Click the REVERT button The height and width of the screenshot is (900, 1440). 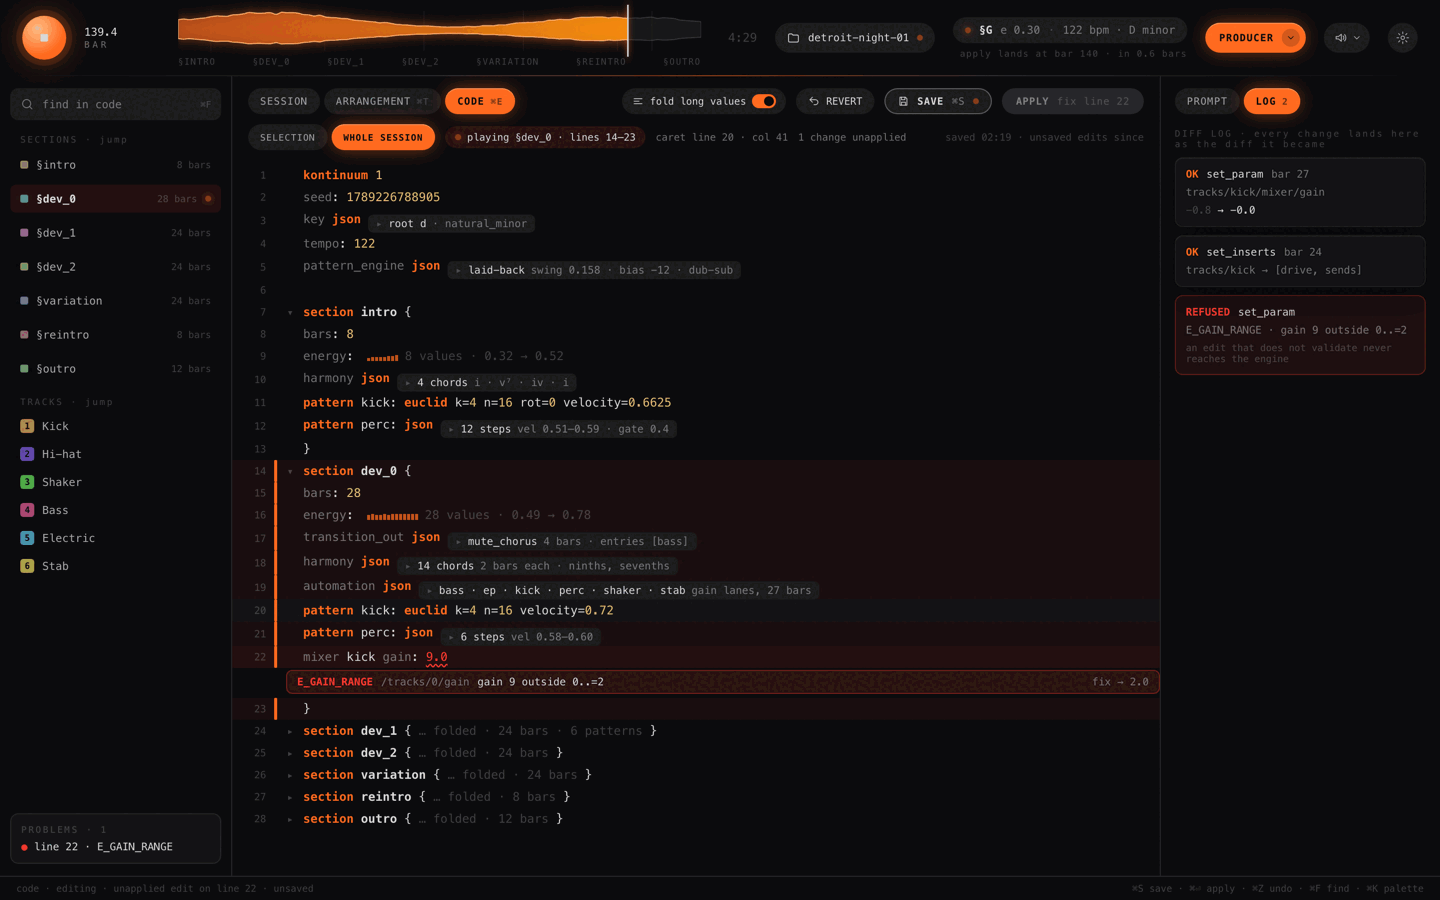click(835, 101)
